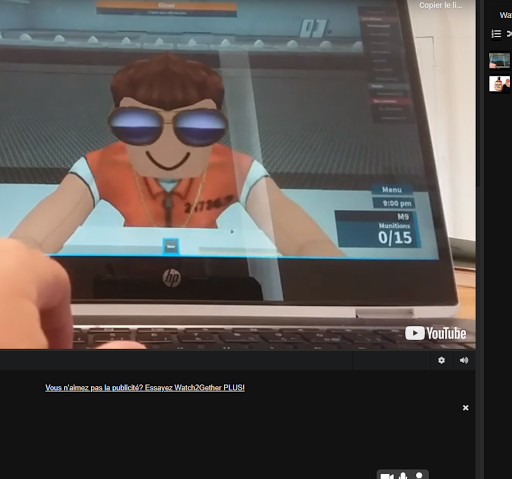Mute the player volume speaker

[464, 360]
